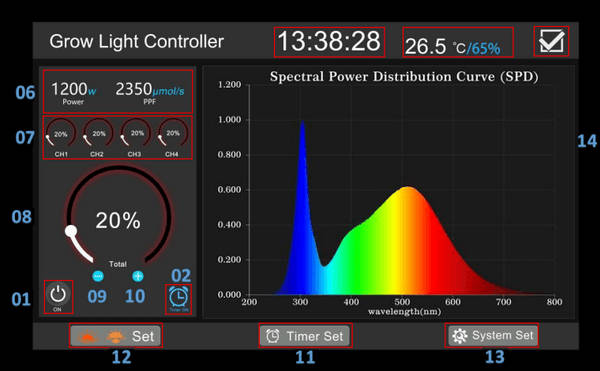Click the Spectral Power Distribution Curve title
Screen dimensions: 600x371
[x=404, y=76]
